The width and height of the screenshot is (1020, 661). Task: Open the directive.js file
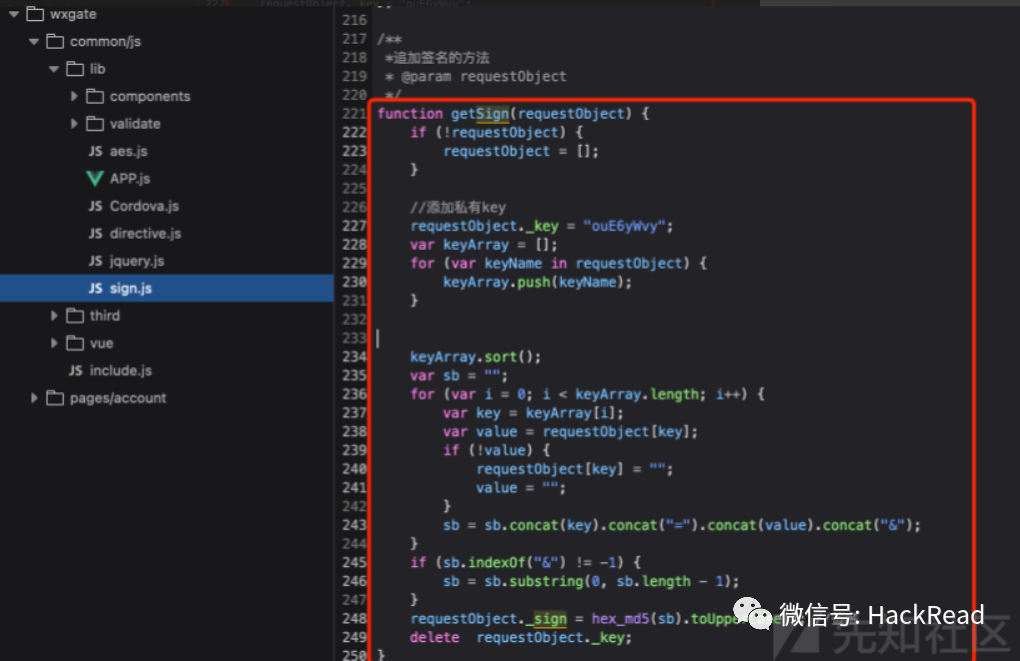click(x=146, y=233)
